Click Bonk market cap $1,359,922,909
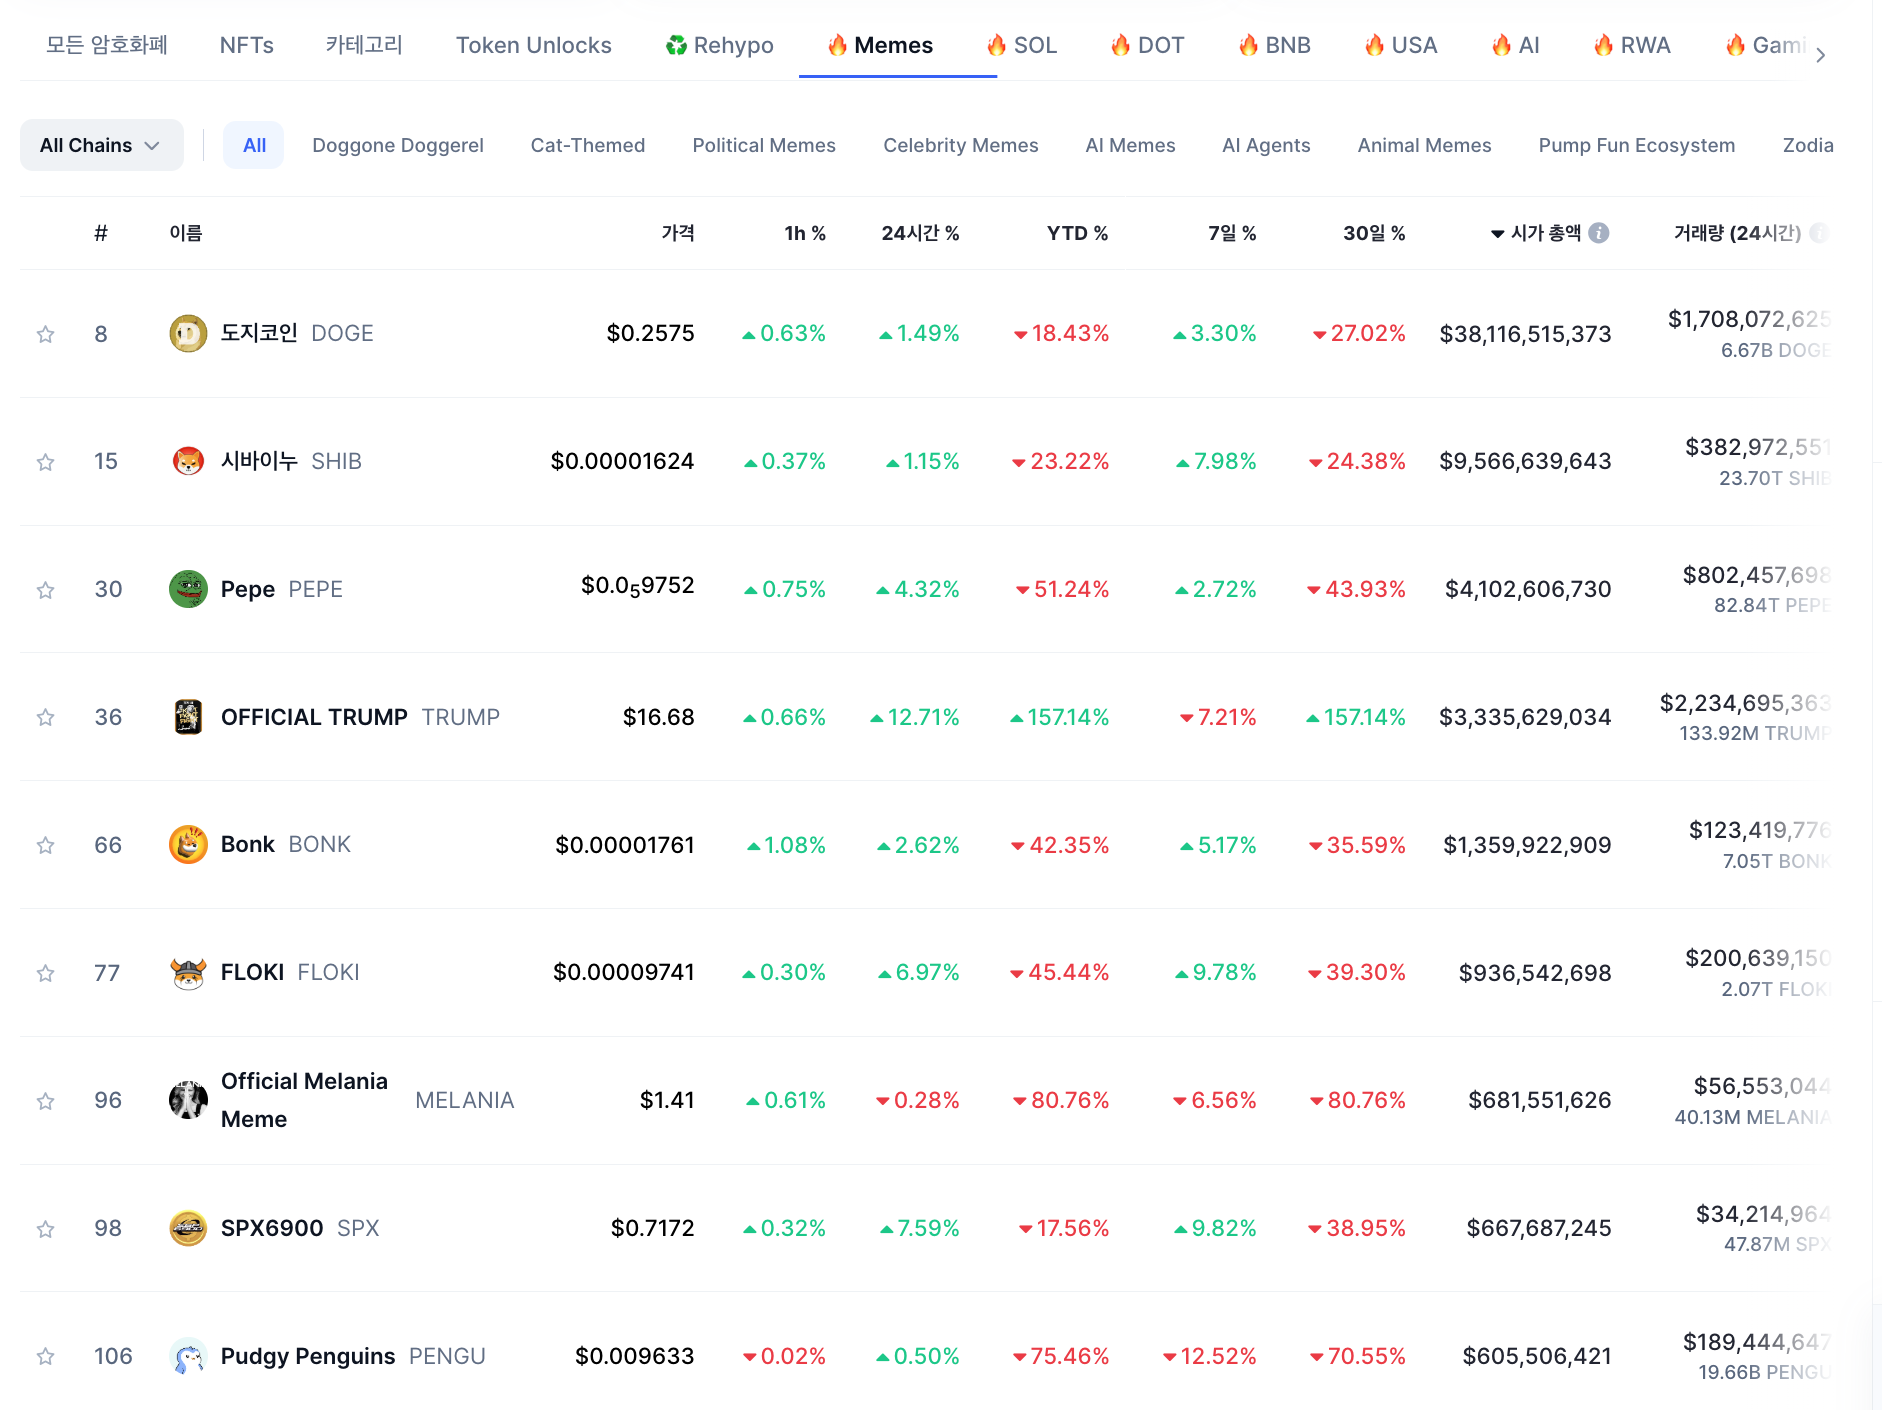Screen dimensions: 1882x1410 (1527, 845)
